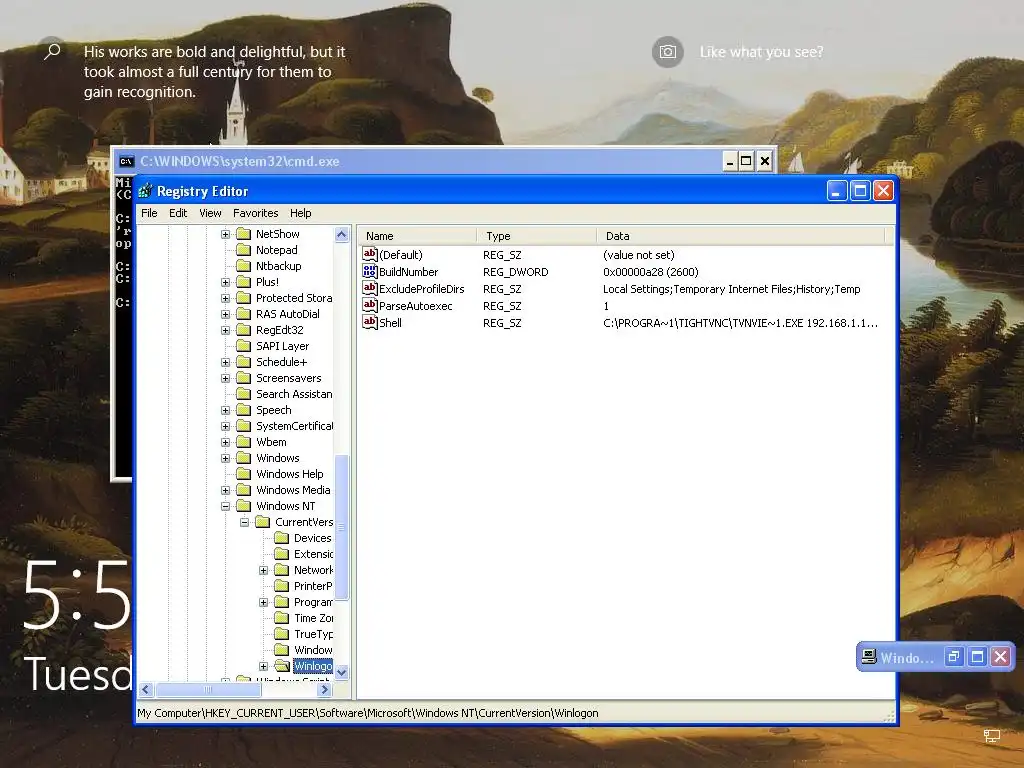Viewport: 1024px width, 768px height.
Task: Click the cmd.exe title bar icon
Action: 126,161
